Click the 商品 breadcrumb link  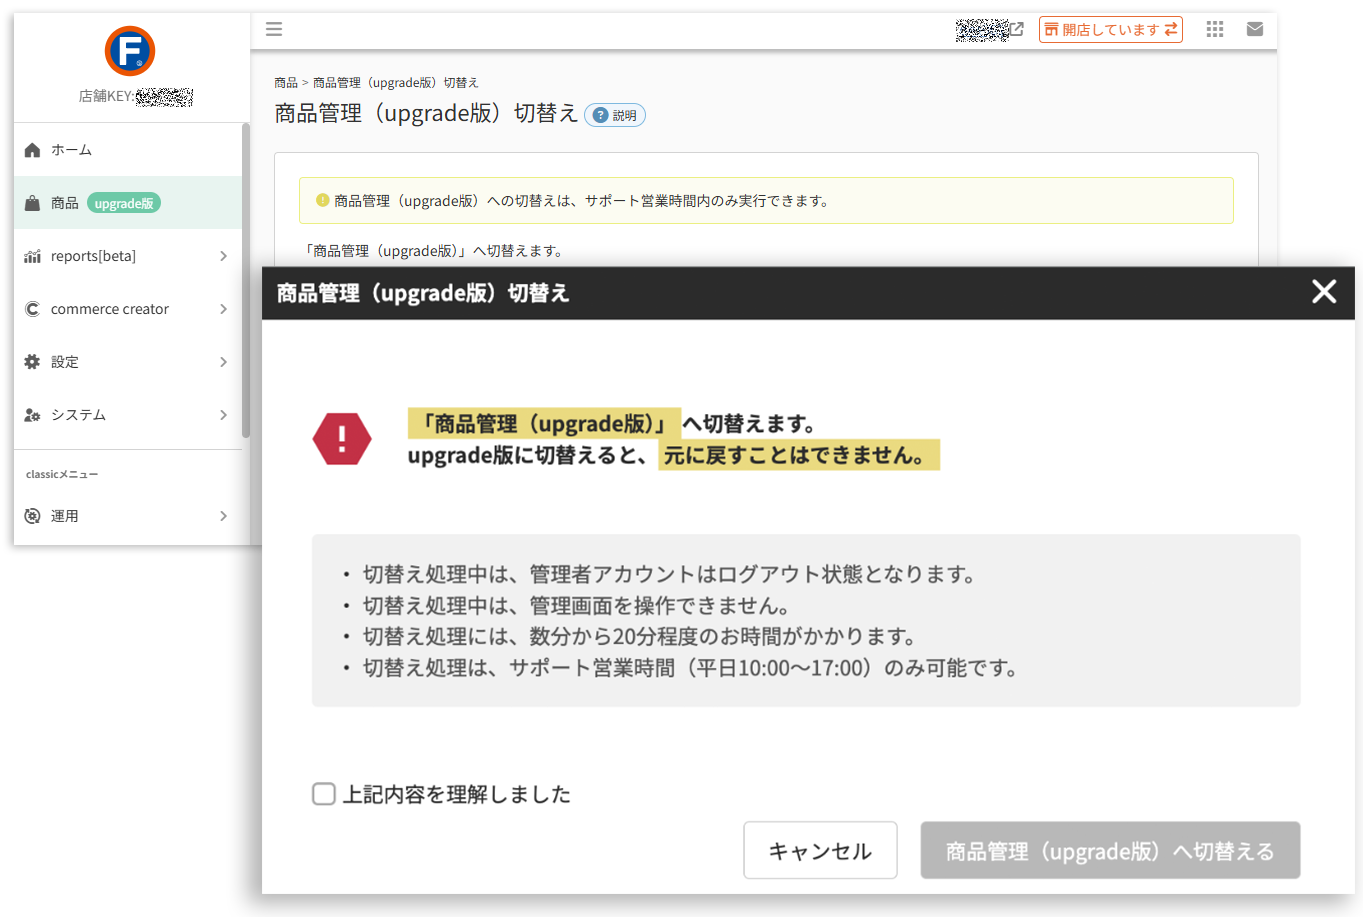pyautogui.click(x=286, y=83)
